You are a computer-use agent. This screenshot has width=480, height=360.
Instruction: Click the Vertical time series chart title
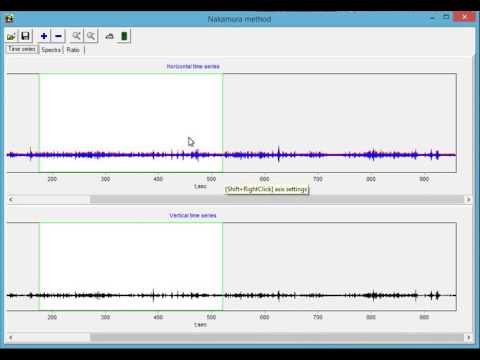coord(193,216)
